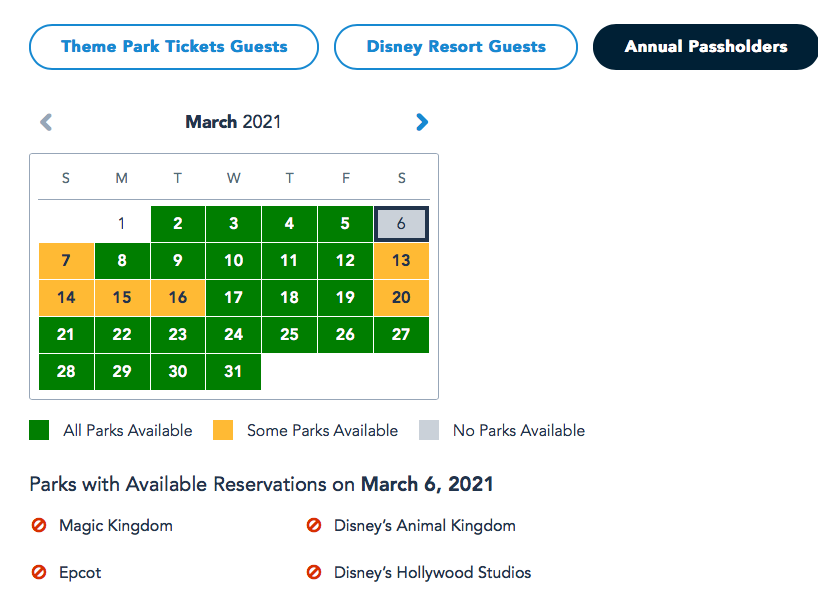818x607 pixels.
Task: Click unavailable icon beside Disney's Hollywood Studios
Action: coord(314,573)
